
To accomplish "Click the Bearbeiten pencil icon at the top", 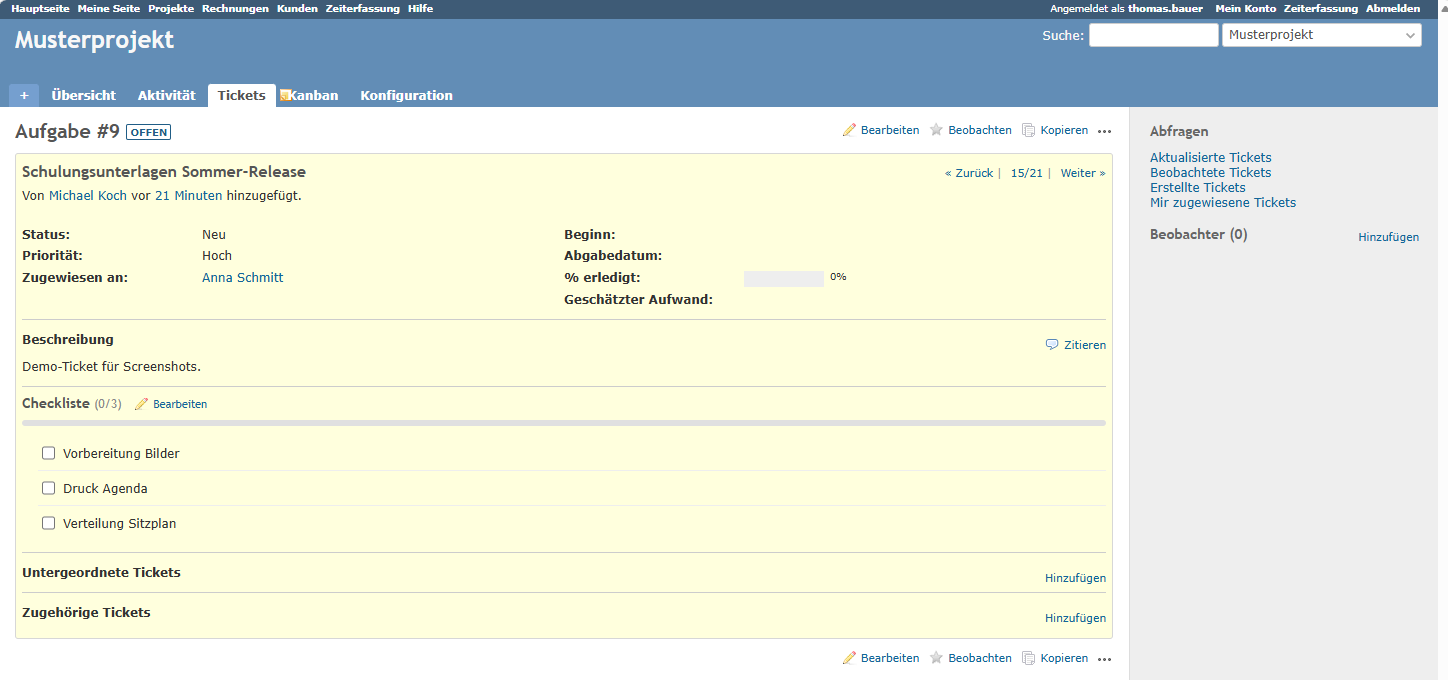I will click(850, 129).
